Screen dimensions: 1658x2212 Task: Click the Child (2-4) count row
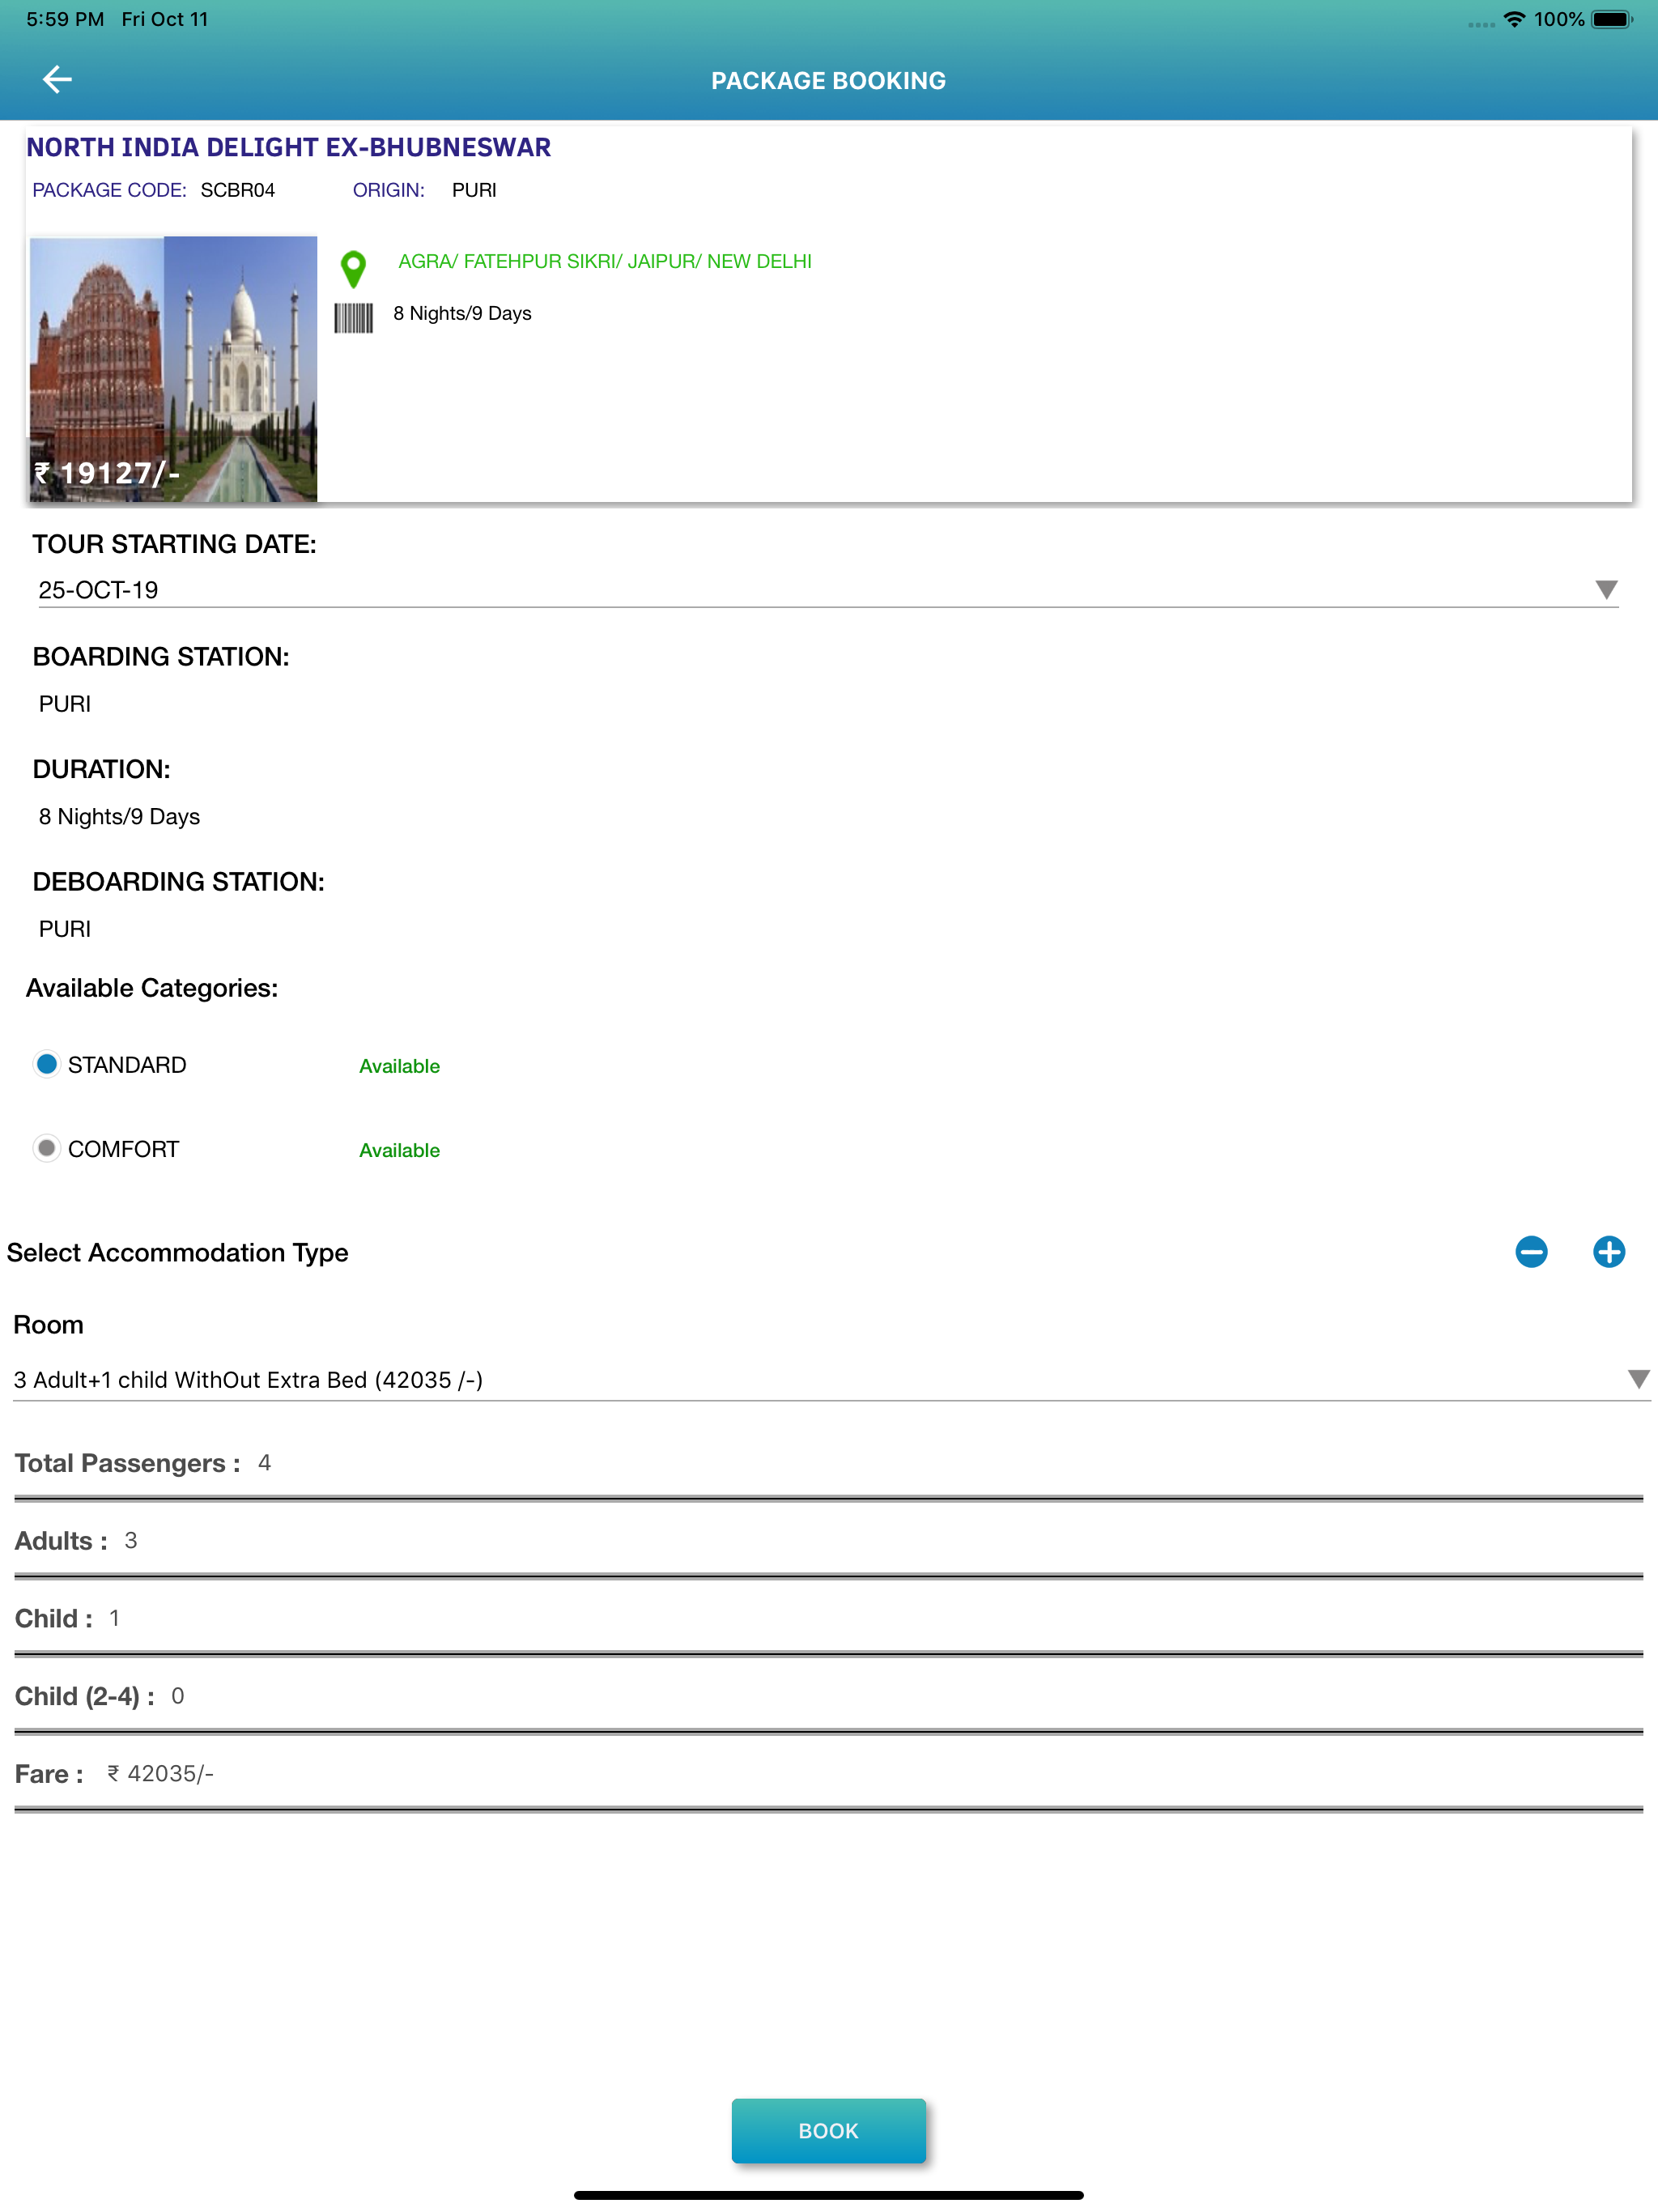point(828,1696)
